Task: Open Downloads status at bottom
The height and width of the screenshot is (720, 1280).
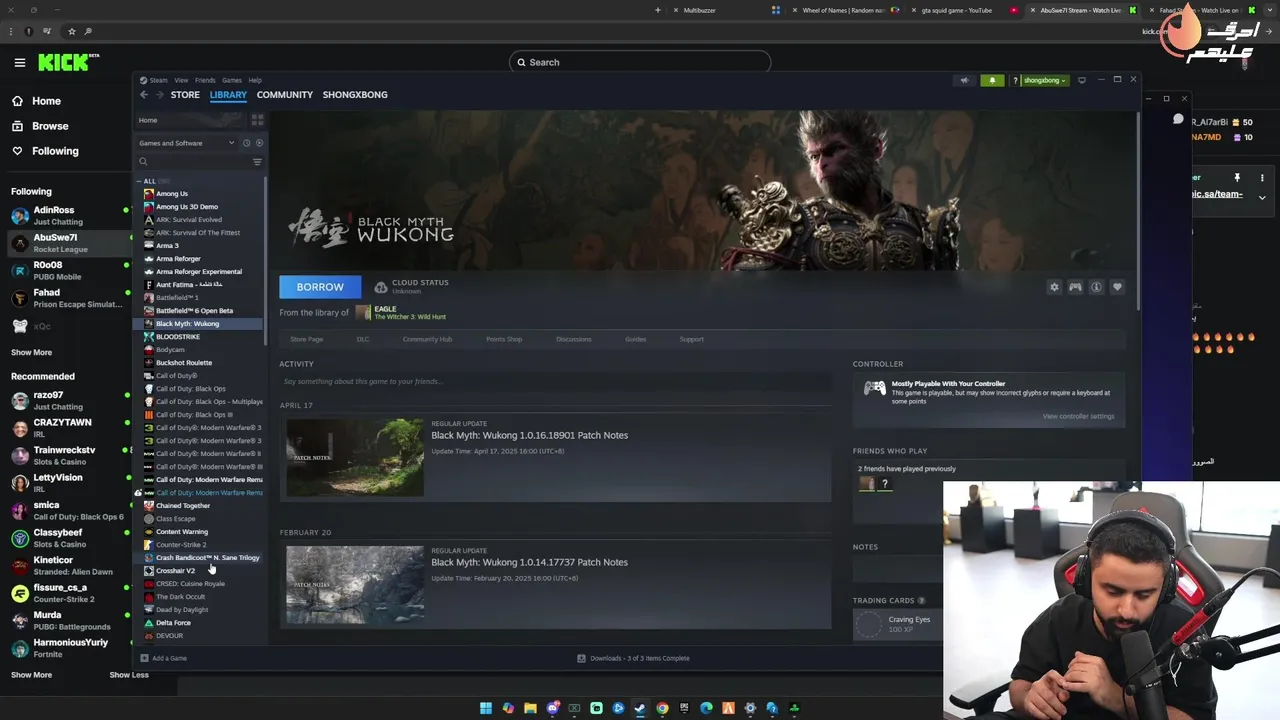Action: coord(633,658)
